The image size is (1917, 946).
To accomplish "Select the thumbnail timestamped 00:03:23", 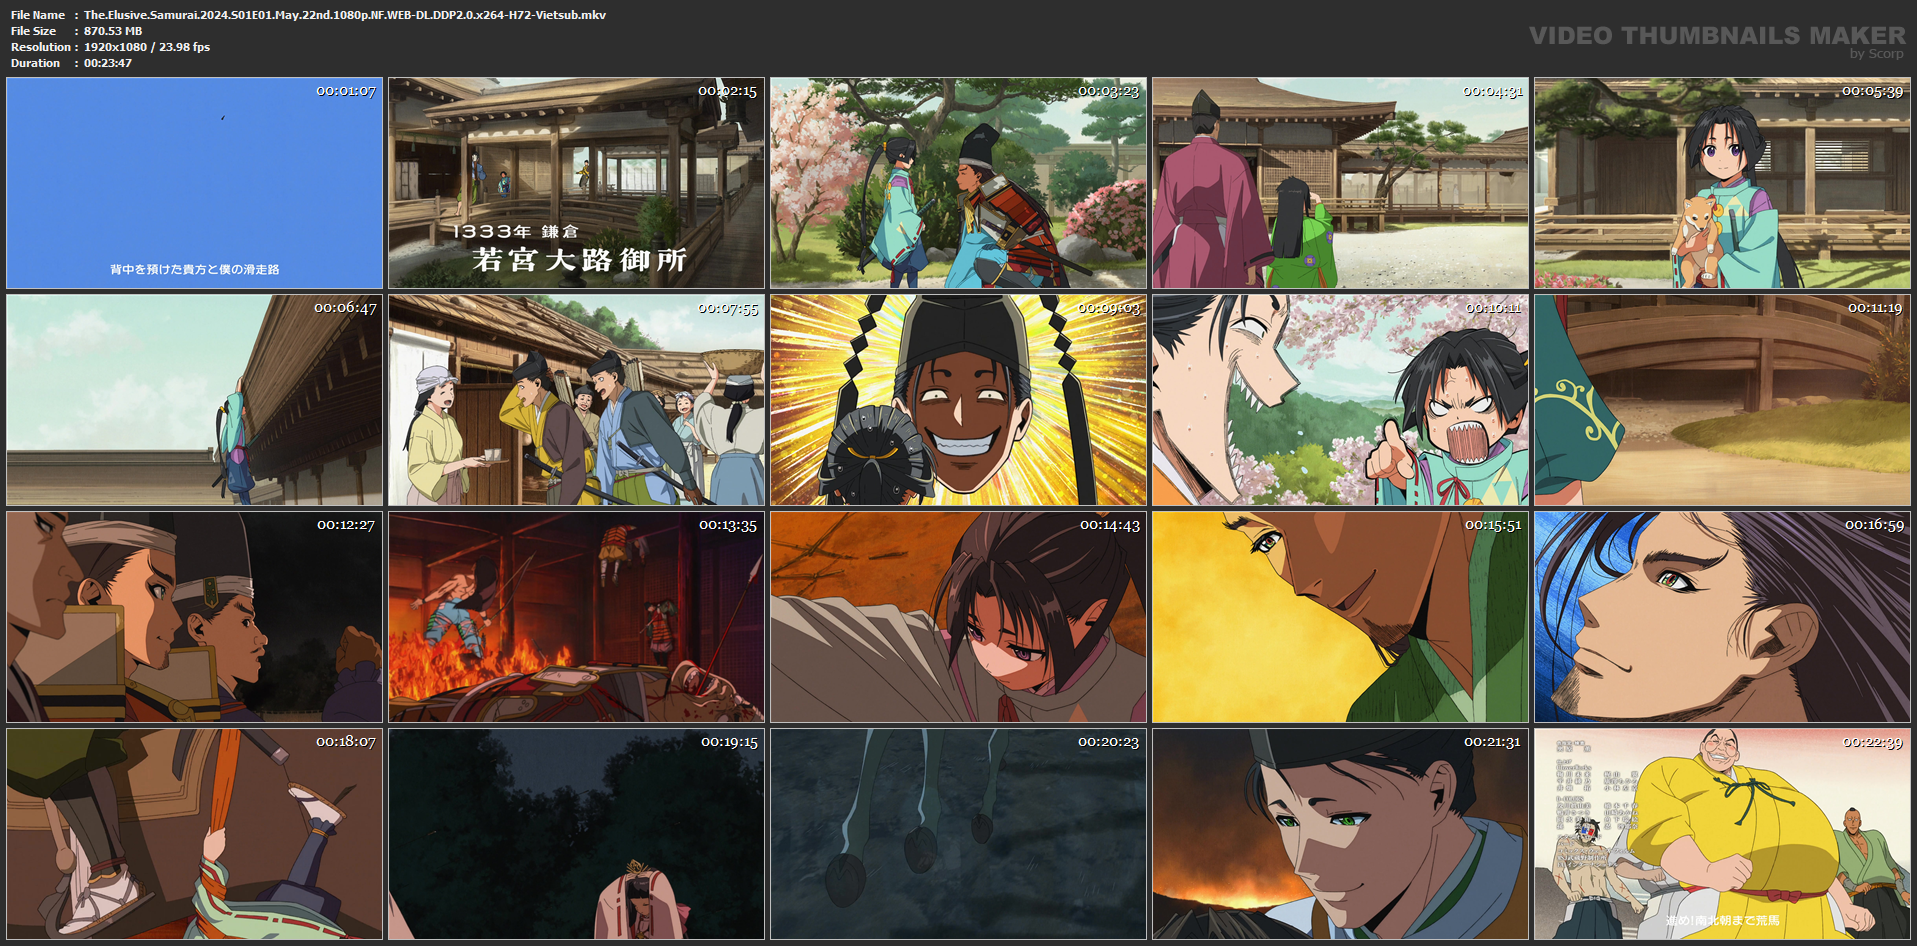I will click(959, 184).
